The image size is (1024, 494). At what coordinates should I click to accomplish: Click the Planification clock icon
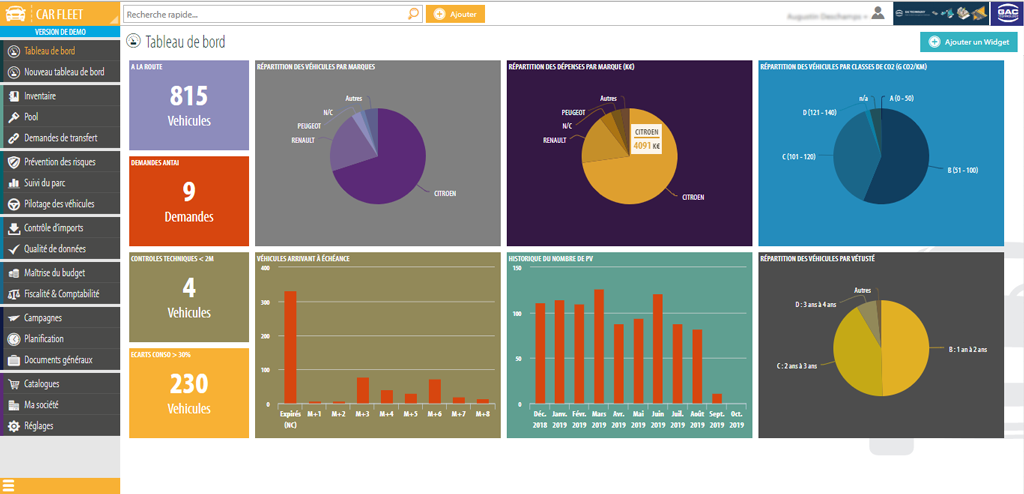pyautogui.click(x=13, y=339)
